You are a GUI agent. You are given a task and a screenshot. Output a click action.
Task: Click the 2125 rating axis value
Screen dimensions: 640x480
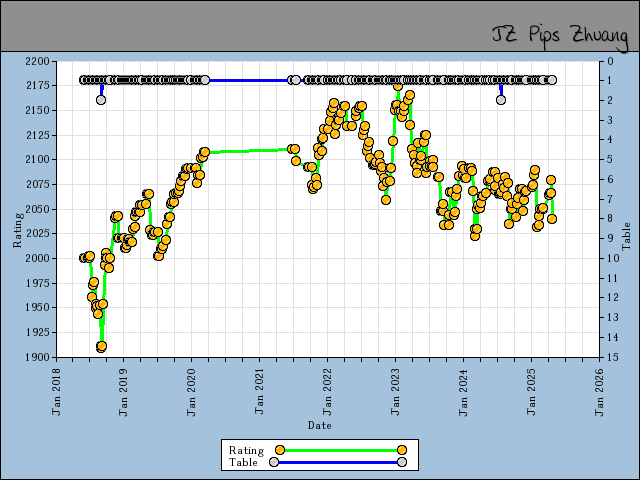[38, 135]
